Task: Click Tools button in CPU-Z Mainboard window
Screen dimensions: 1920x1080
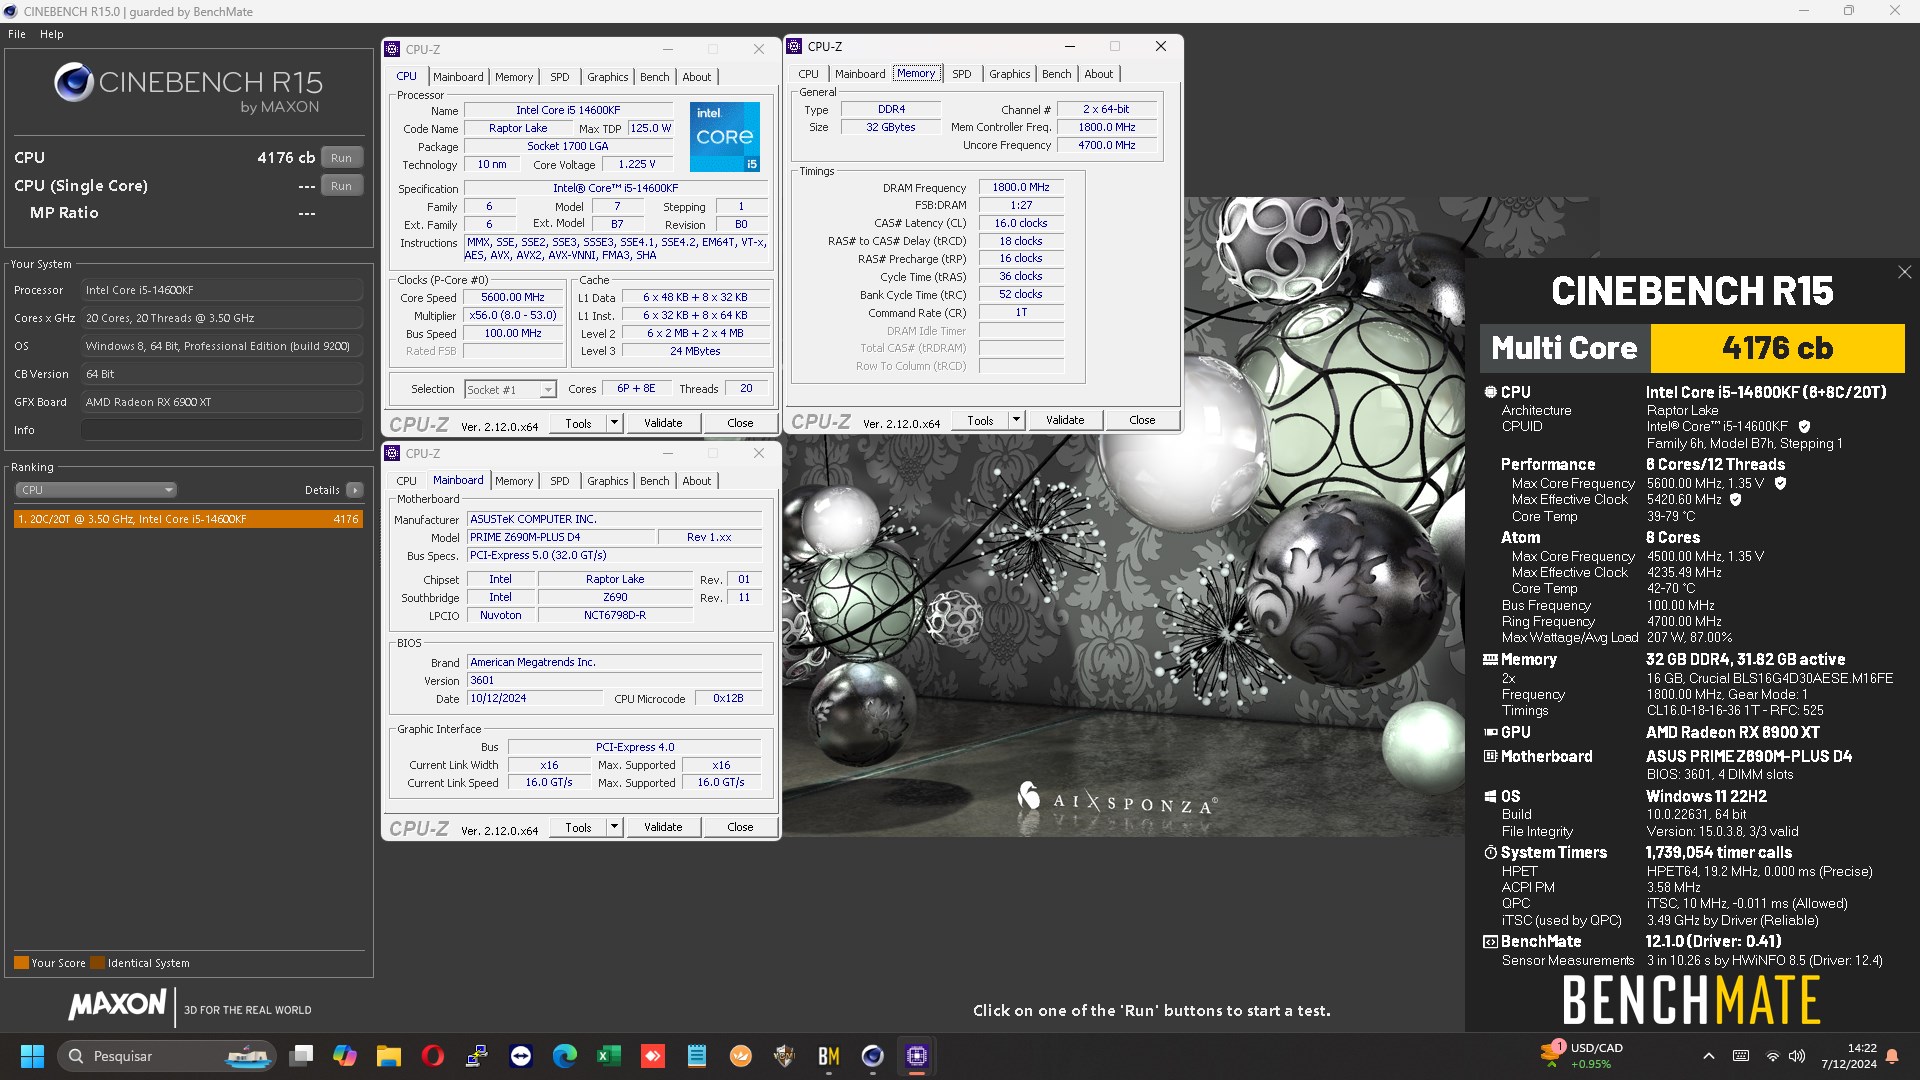Action: click(578, 827)
